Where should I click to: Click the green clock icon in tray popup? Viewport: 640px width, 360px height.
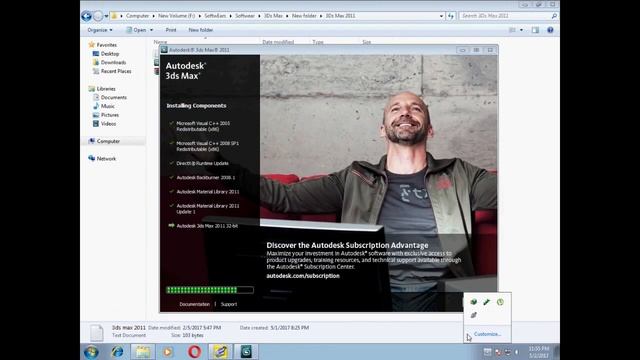[x=500, y=302]
